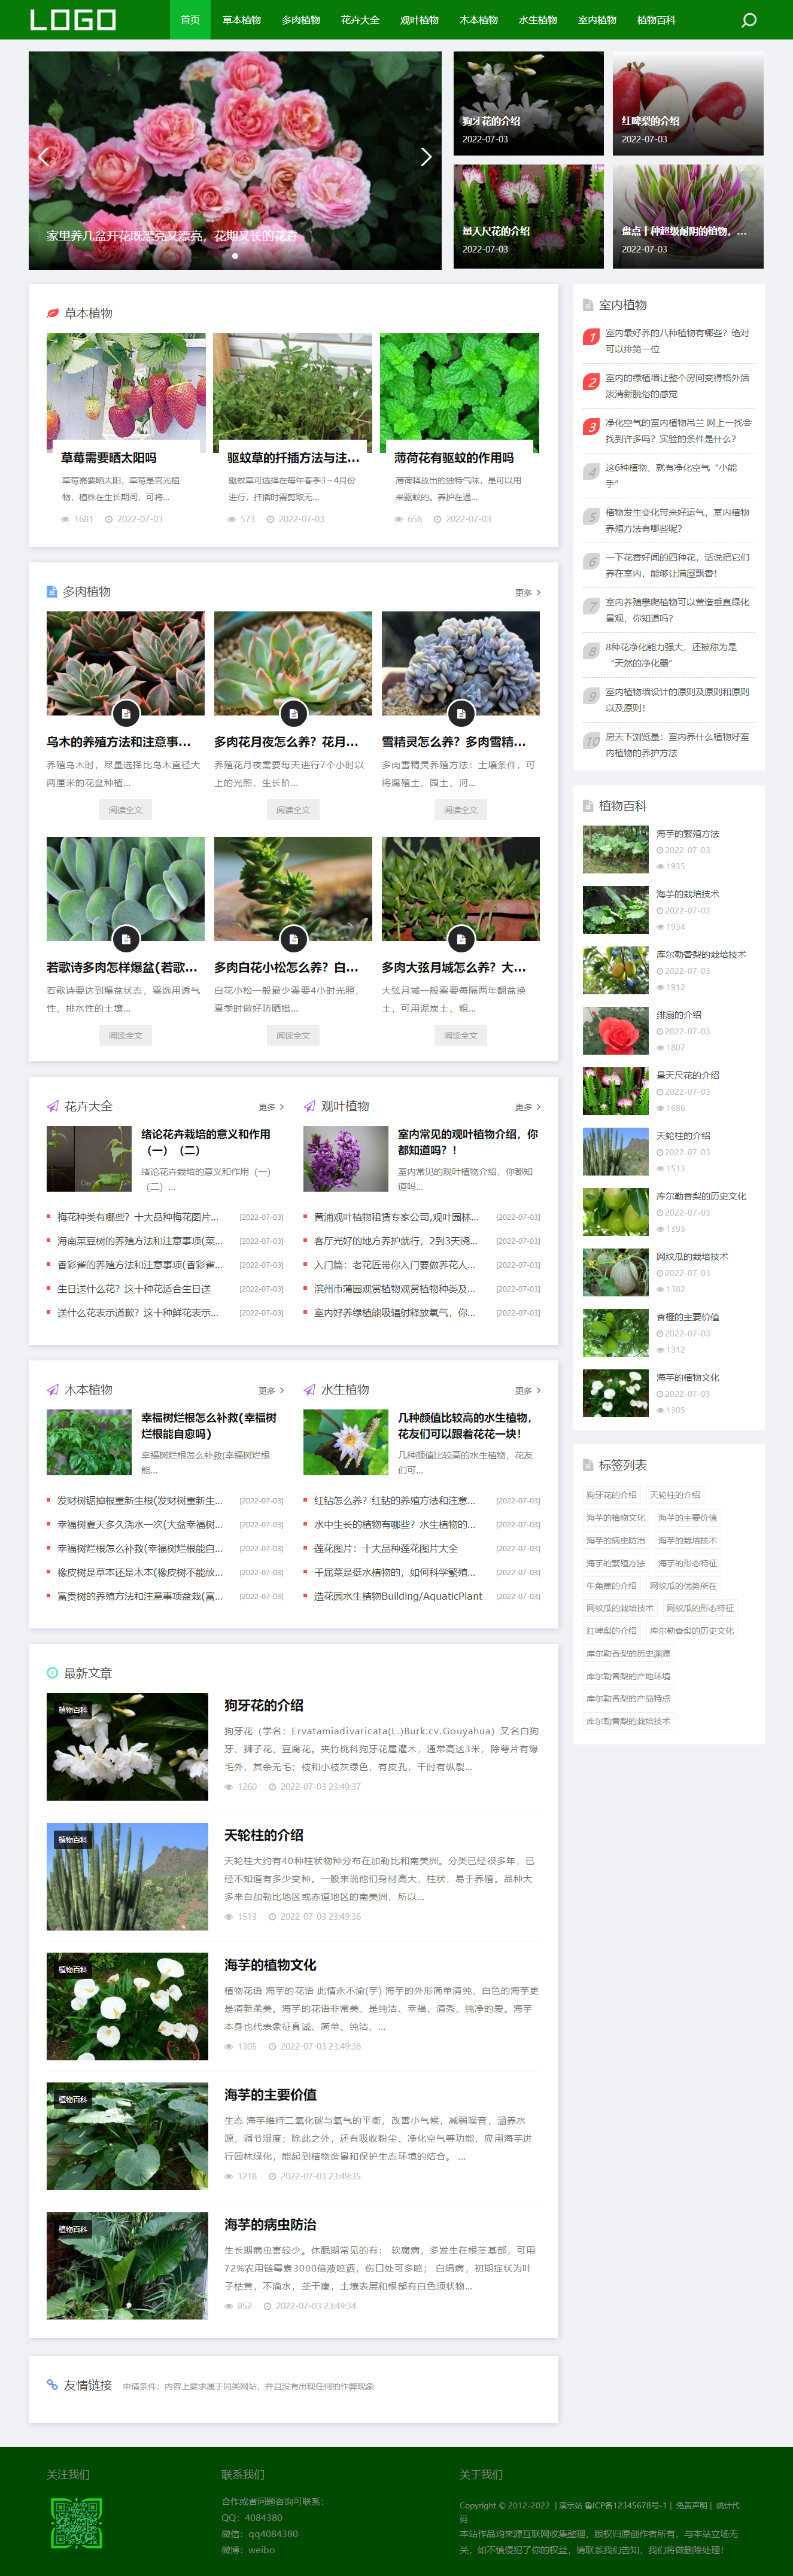Click 植物百科 badge on 天轮柱 image
793x2576 pixels.
[72, 1840]
